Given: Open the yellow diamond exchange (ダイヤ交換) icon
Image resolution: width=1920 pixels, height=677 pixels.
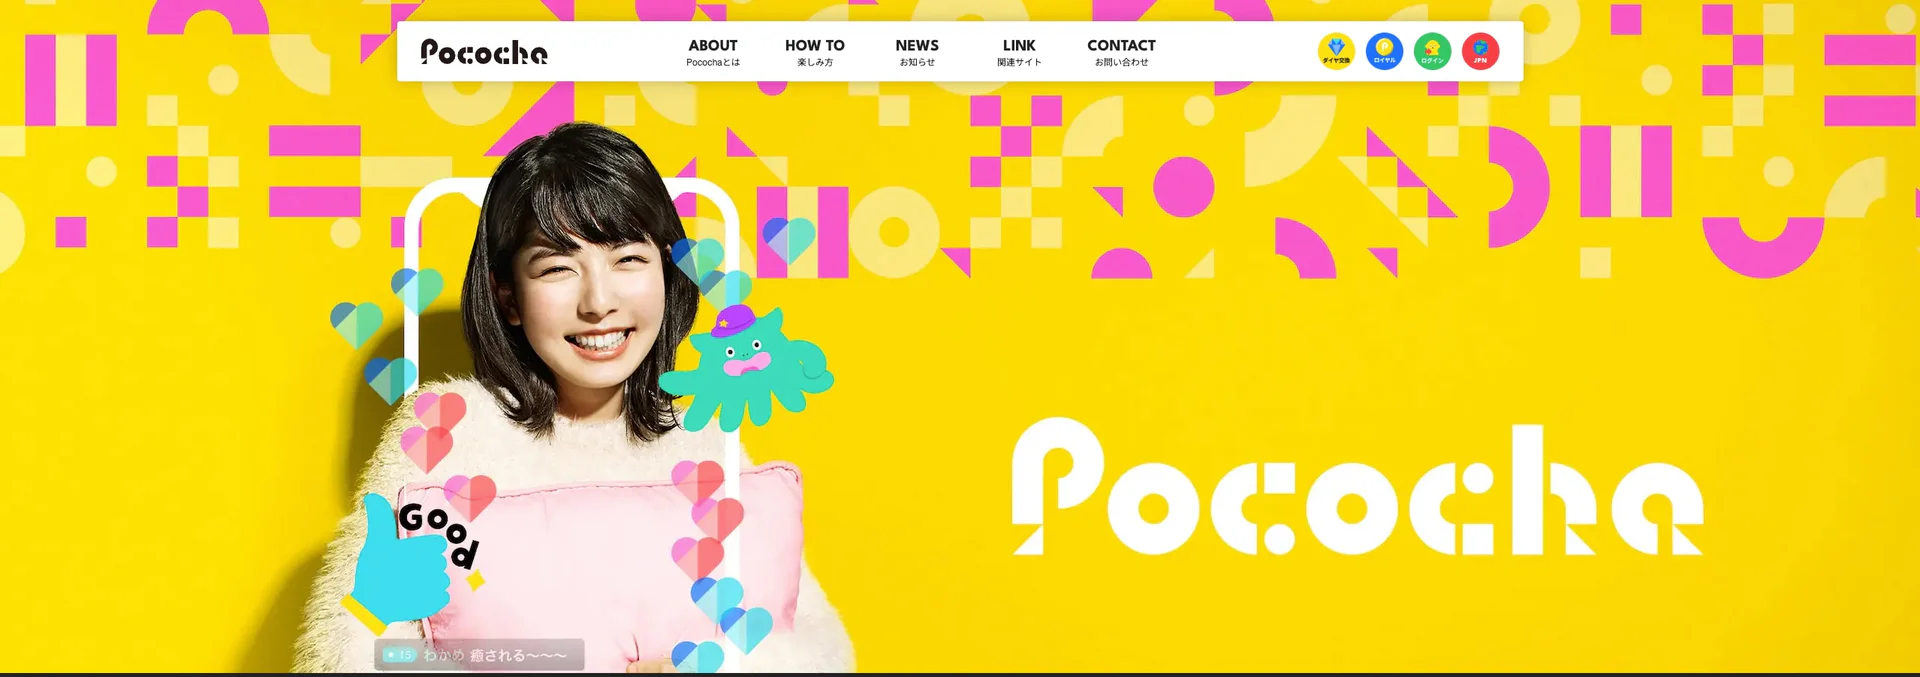Looking at the screenshot, I should pyautogui.click(x=1336, y=51).
